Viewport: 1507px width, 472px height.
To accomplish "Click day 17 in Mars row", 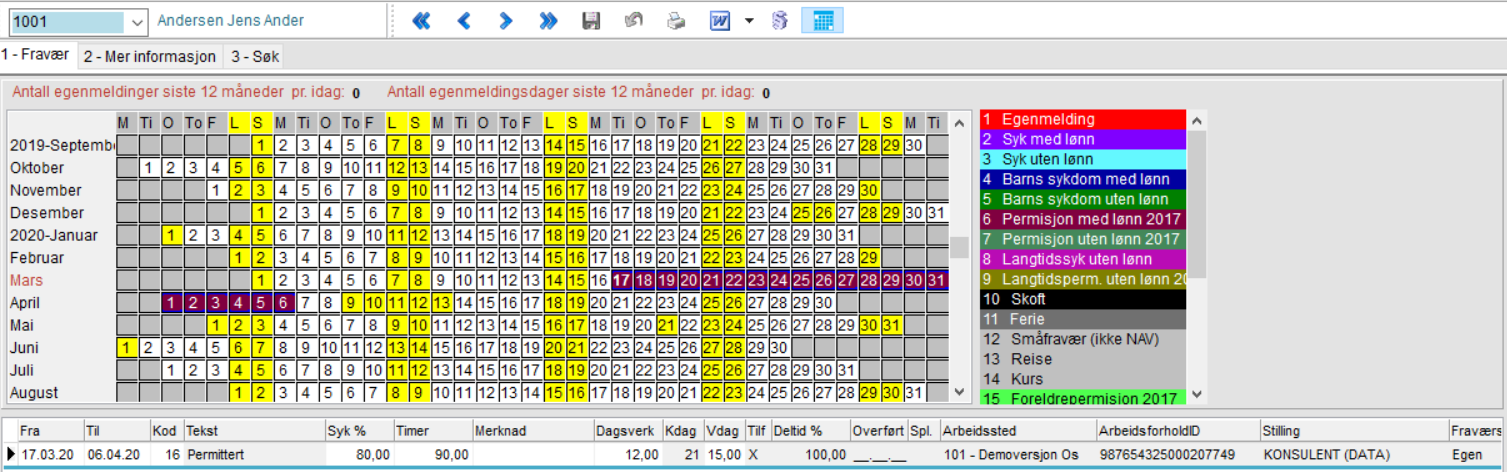I will coord(622,280).
